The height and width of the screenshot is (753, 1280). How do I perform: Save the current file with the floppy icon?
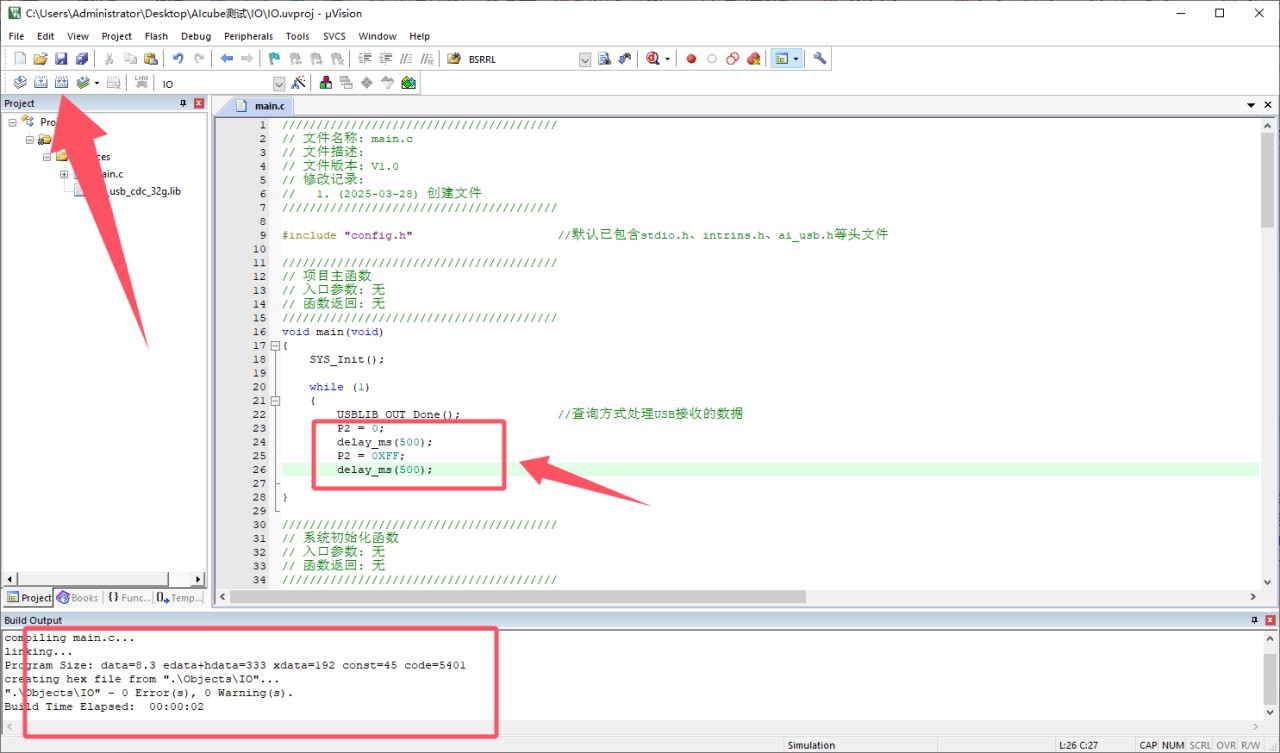[x=61, y=59]
